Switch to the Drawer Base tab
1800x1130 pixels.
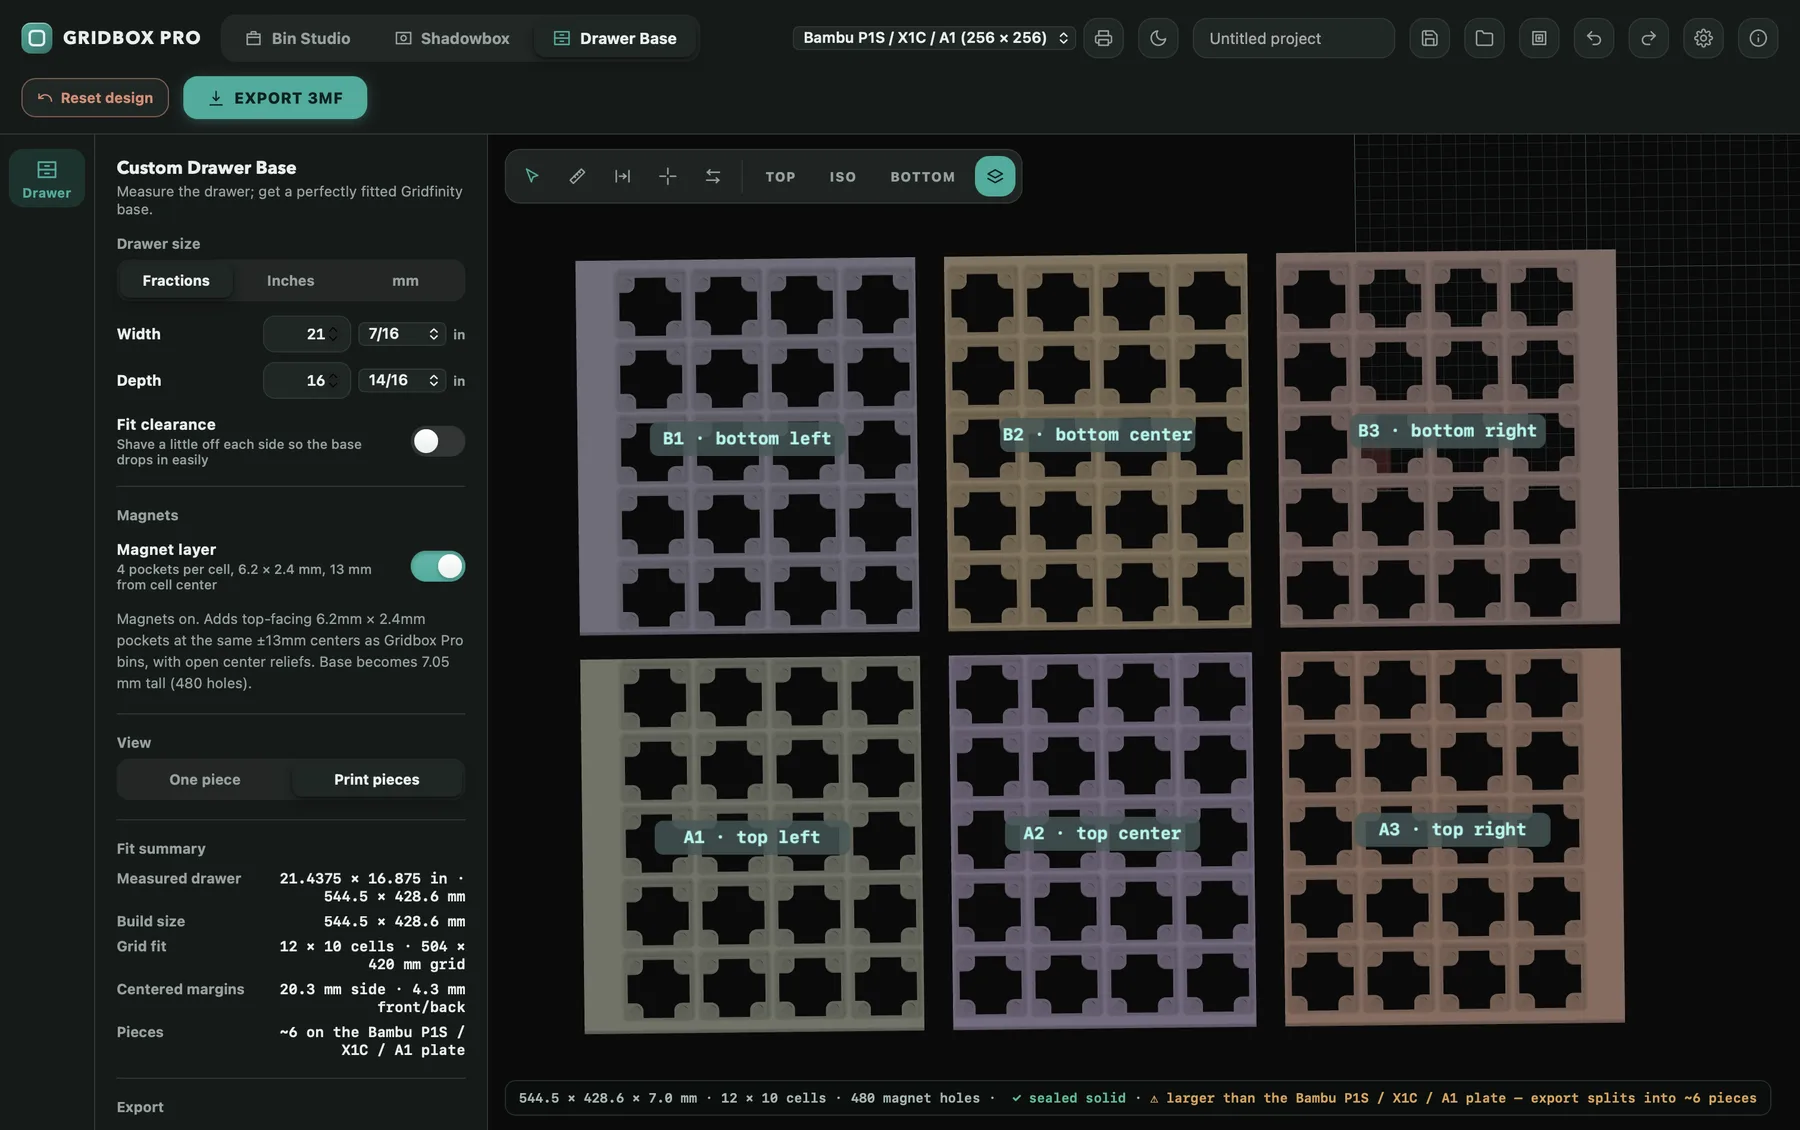(615, 38)
